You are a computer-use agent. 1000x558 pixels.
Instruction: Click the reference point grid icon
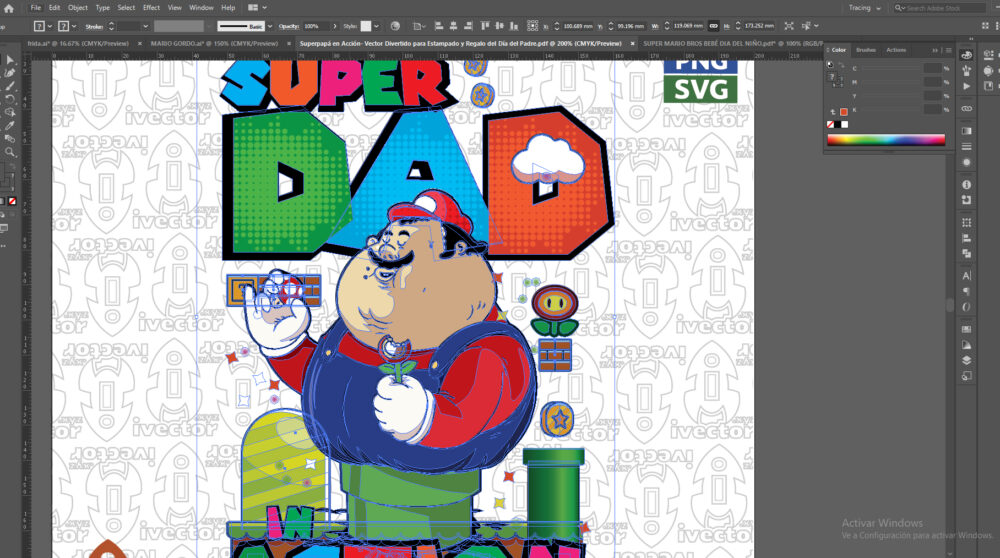(x=533, y=26)
